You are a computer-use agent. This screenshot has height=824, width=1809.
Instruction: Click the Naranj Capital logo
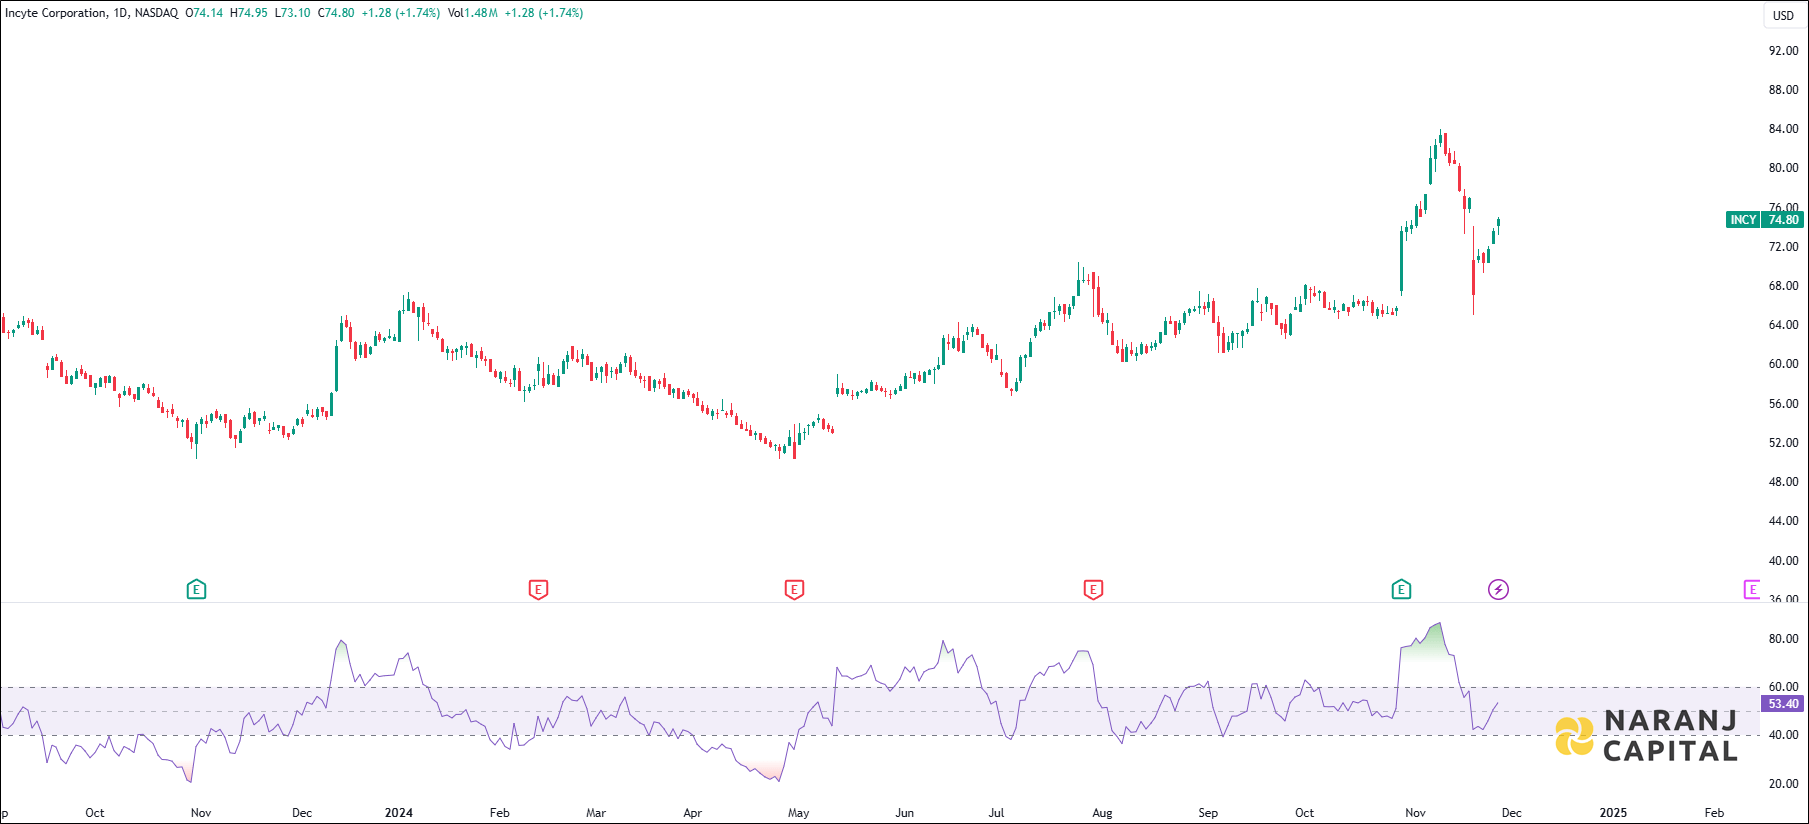(x=1647, y=736)
